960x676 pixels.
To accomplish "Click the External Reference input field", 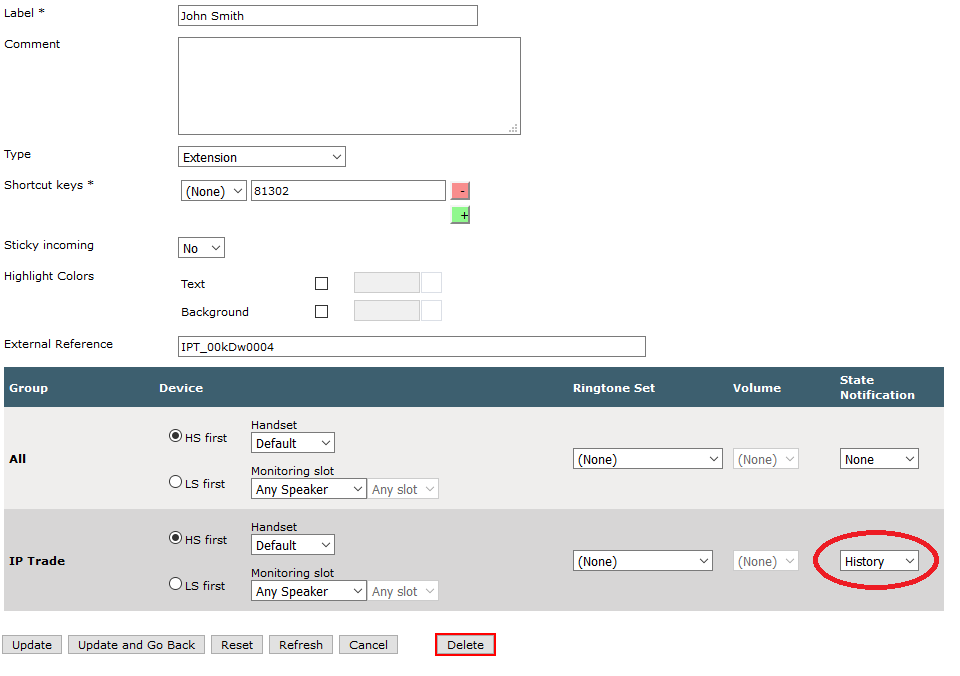I will [412, 347].
